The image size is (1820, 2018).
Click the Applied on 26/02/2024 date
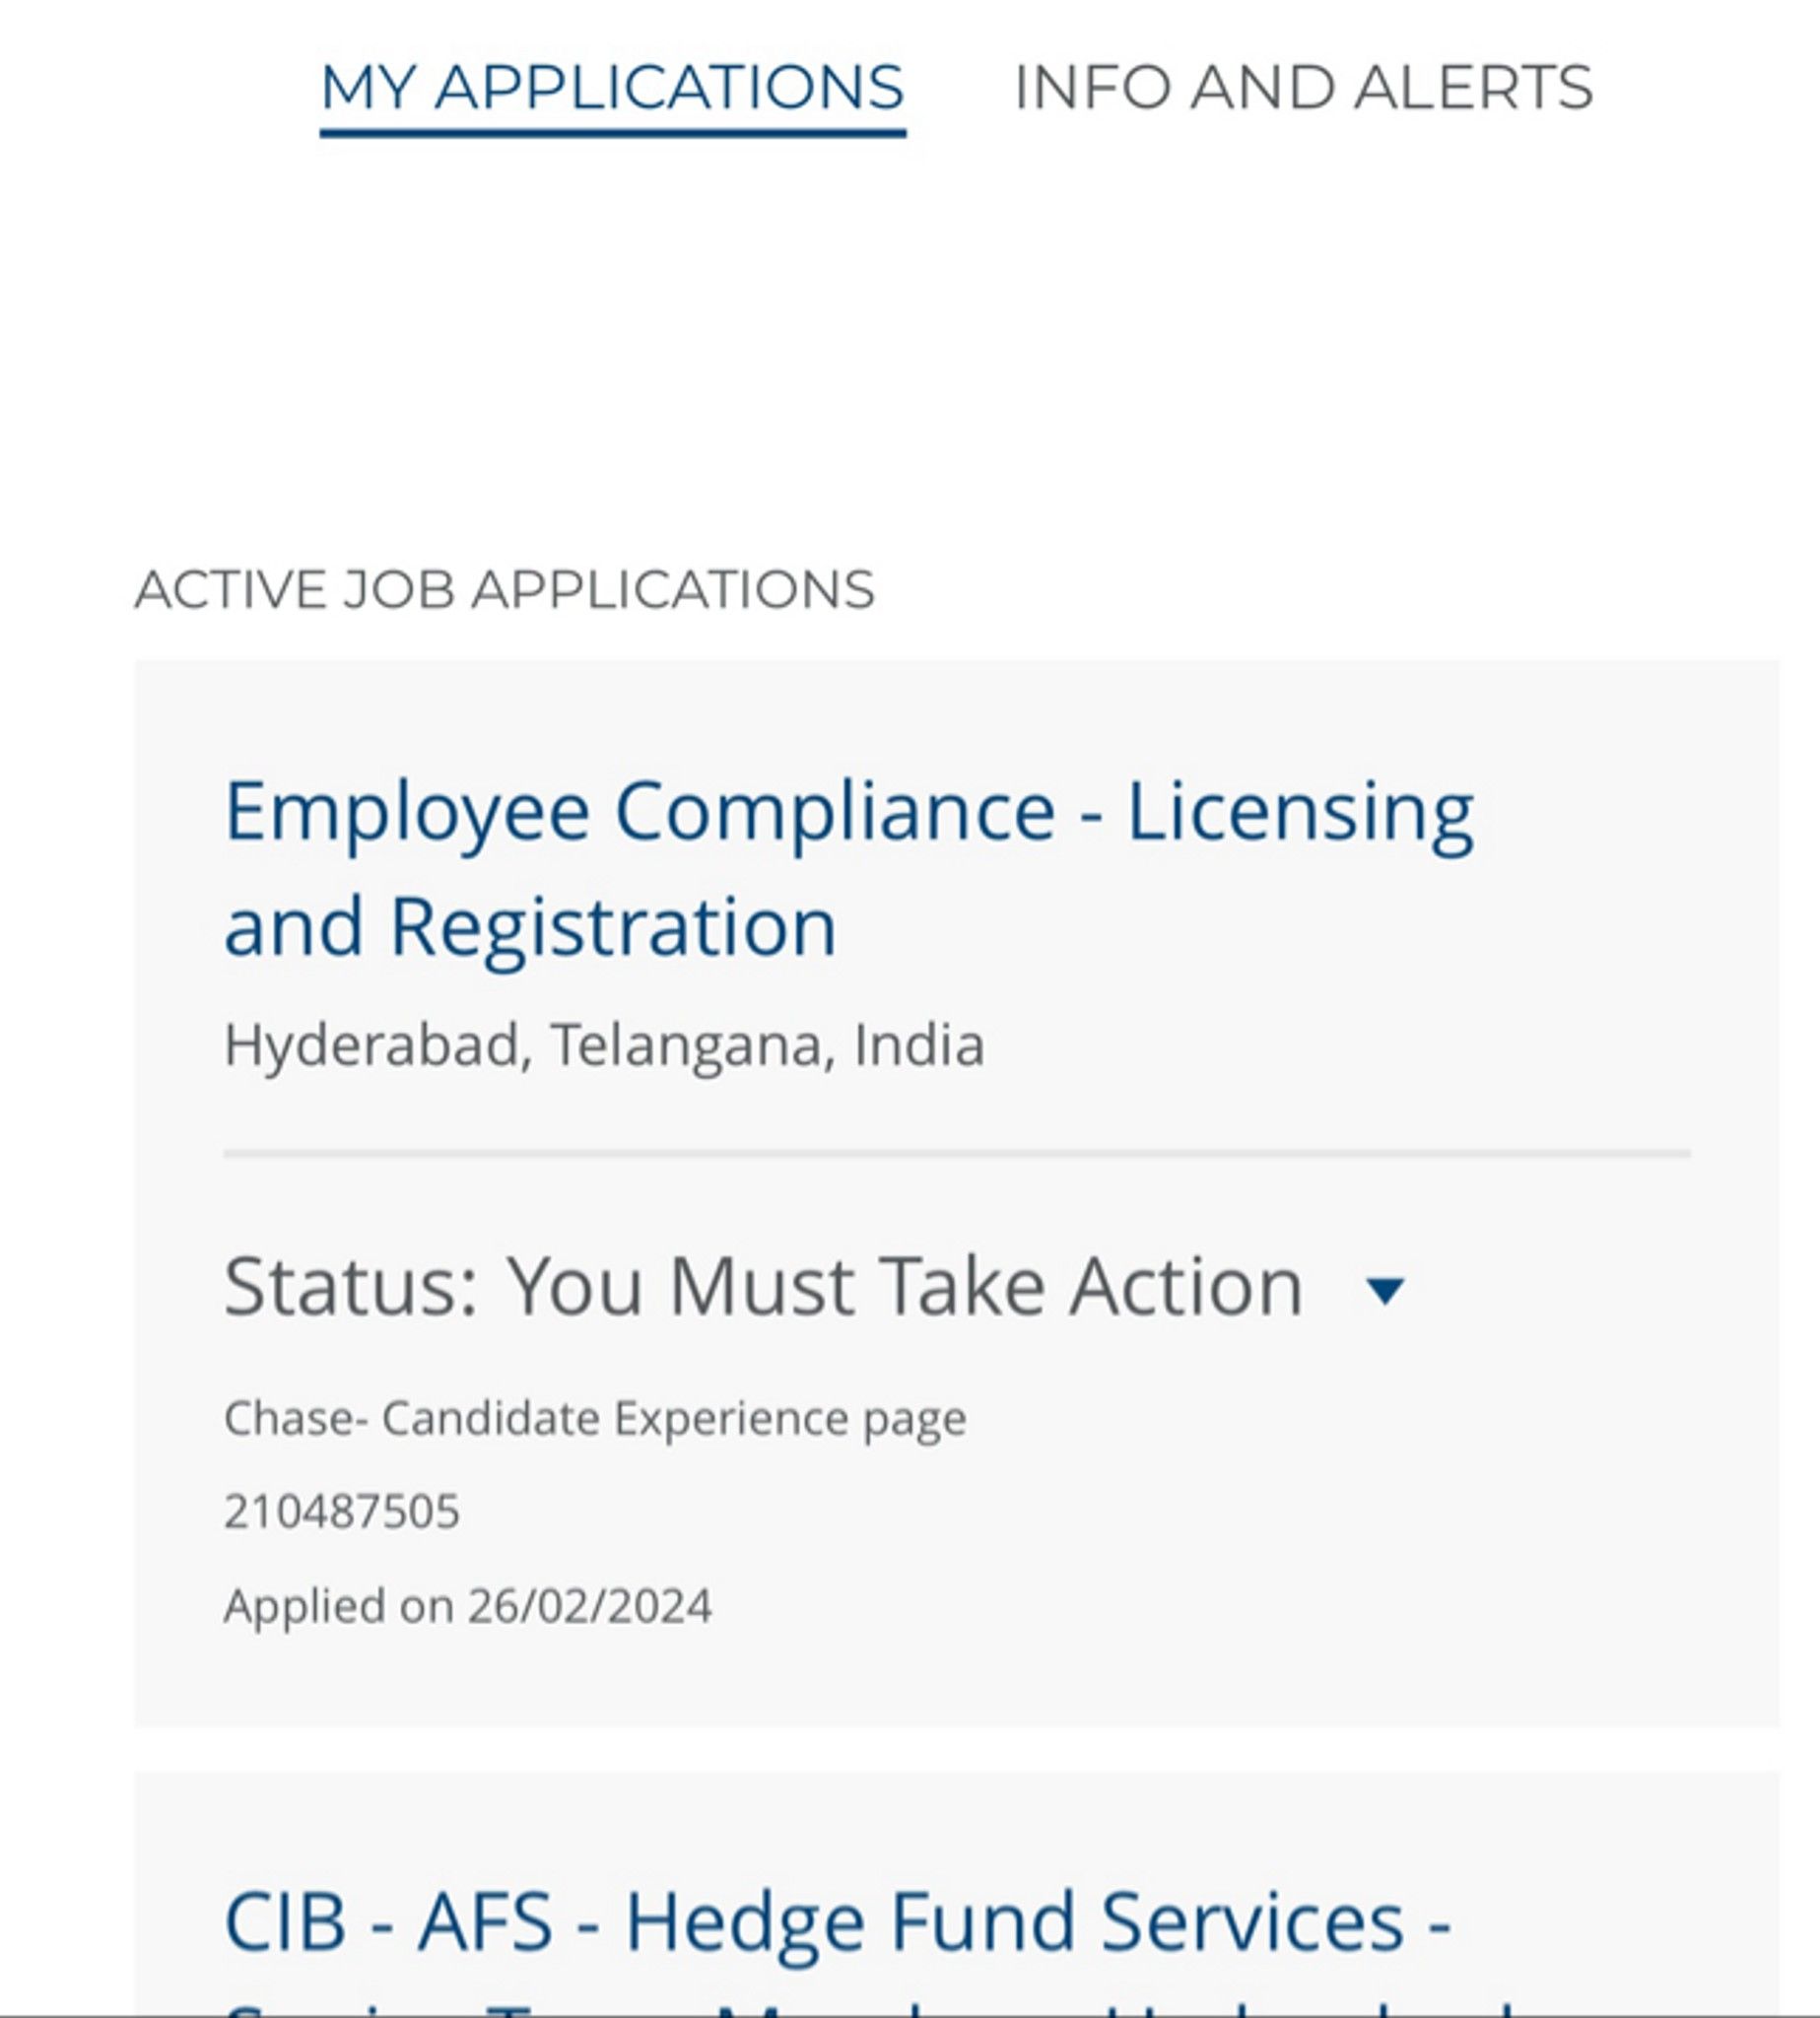(467, 1606)
